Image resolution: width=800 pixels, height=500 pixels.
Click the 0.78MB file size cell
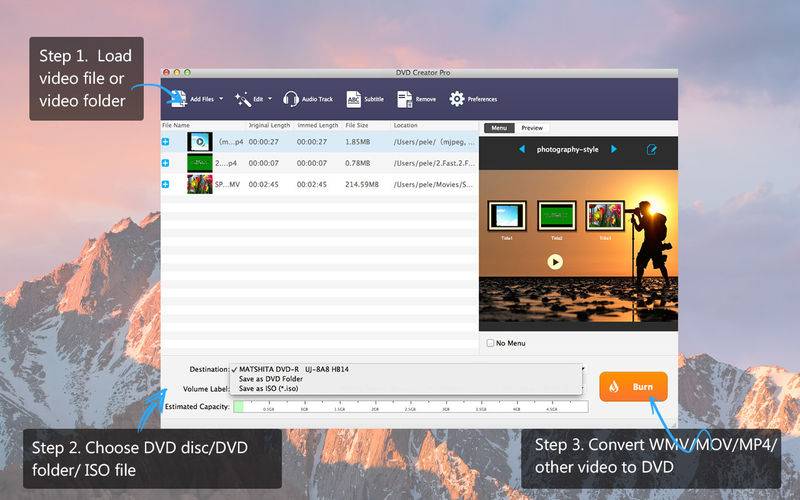tap(357, 163)
